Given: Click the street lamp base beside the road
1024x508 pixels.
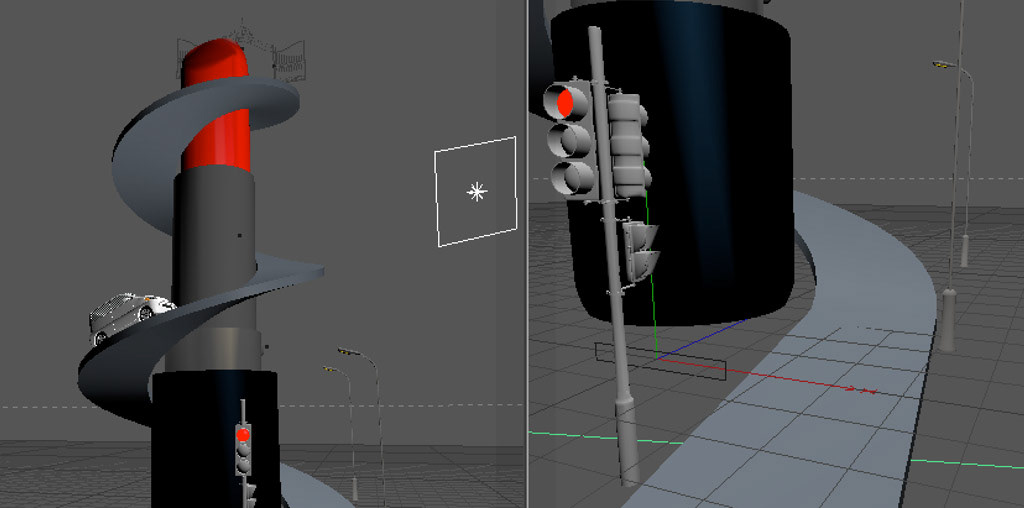Looking at the screenshot, I should point(948,320).
